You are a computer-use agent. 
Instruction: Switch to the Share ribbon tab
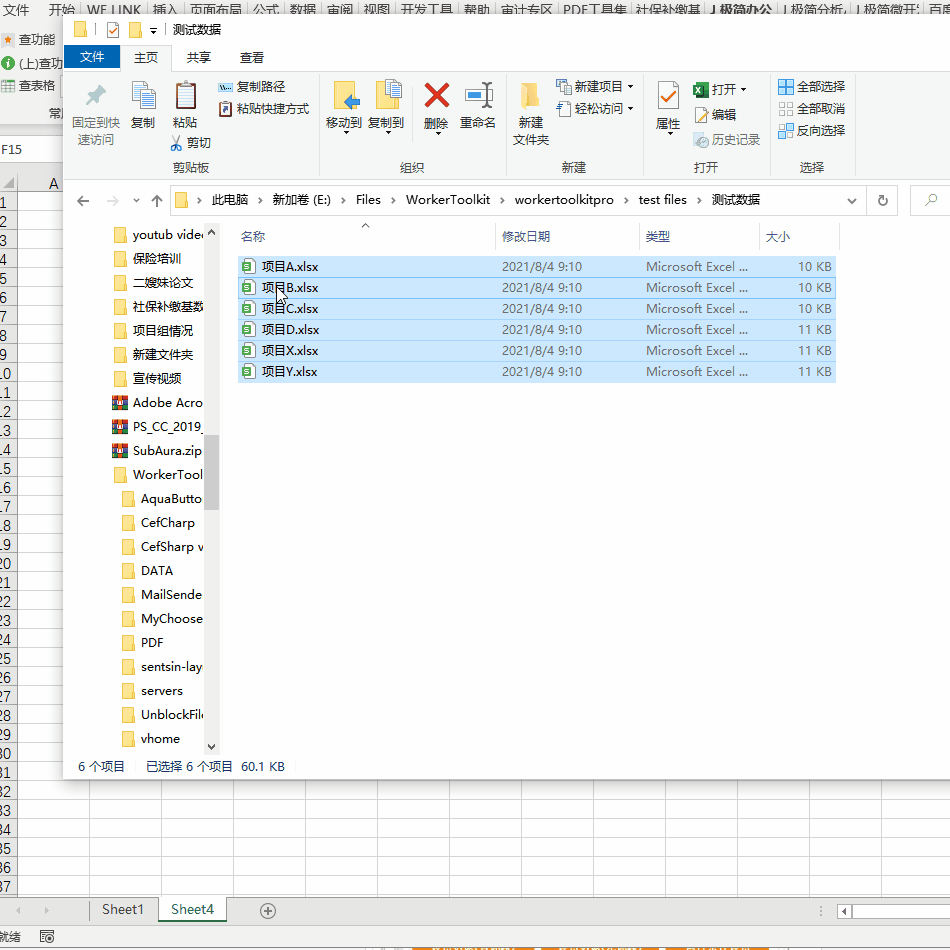[198, 58]
